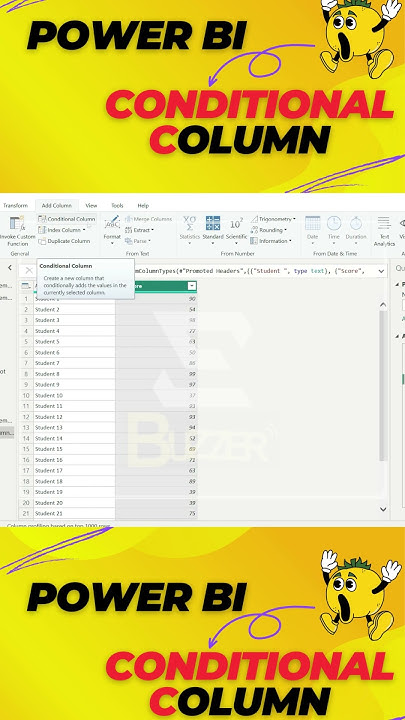
Task: Cancel the formula with the X icon
Action: point(29,271)
